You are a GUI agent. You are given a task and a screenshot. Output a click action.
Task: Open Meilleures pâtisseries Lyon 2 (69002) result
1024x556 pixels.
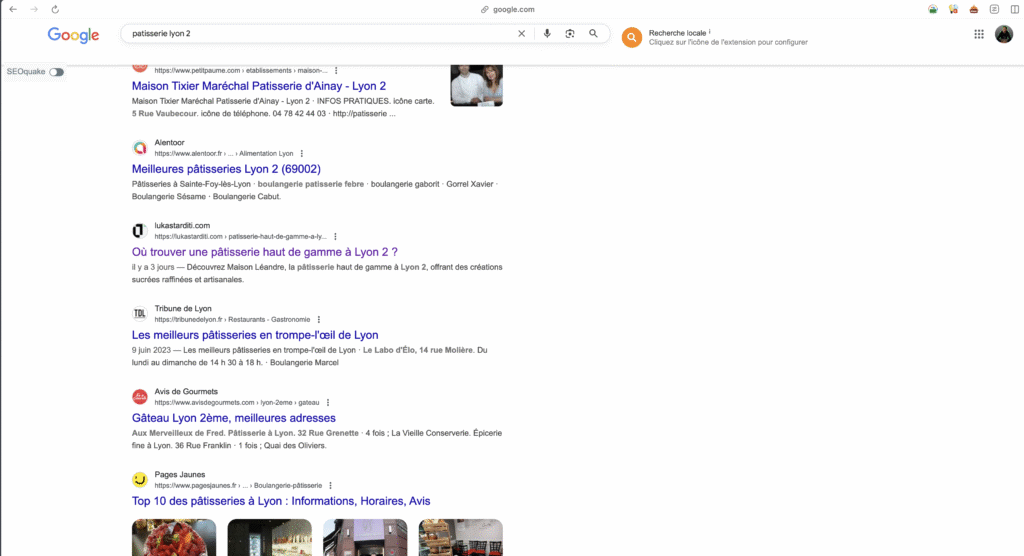coord(226,169)
